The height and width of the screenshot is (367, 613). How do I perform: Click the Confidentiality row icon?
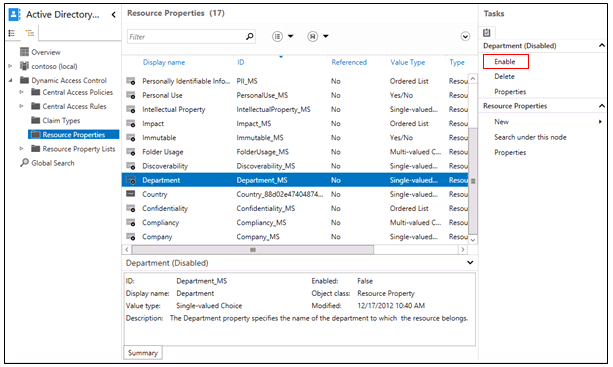tap(131, 208)
